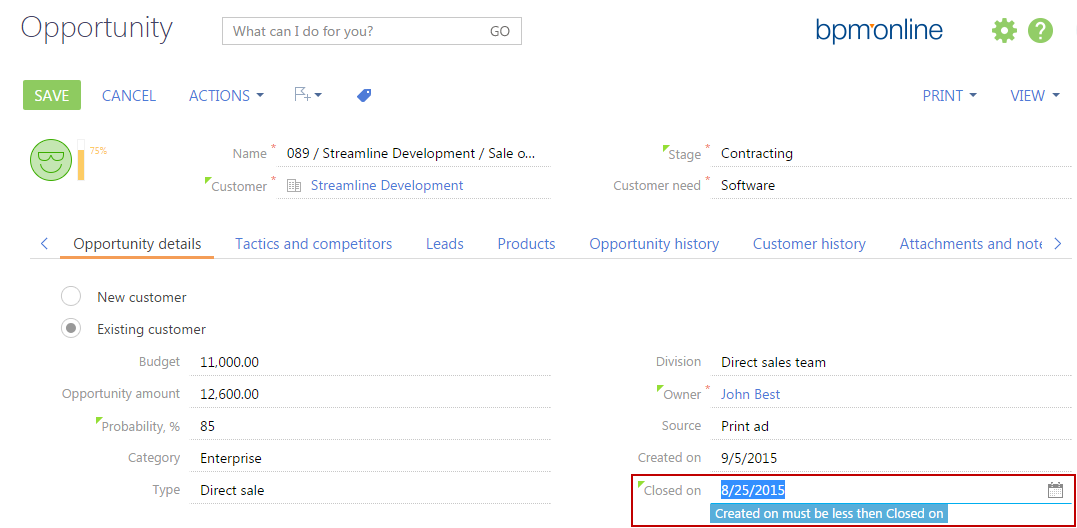Open the help question mark icon
Viewport: 1077px width, 528px height.
point(1040,31)
